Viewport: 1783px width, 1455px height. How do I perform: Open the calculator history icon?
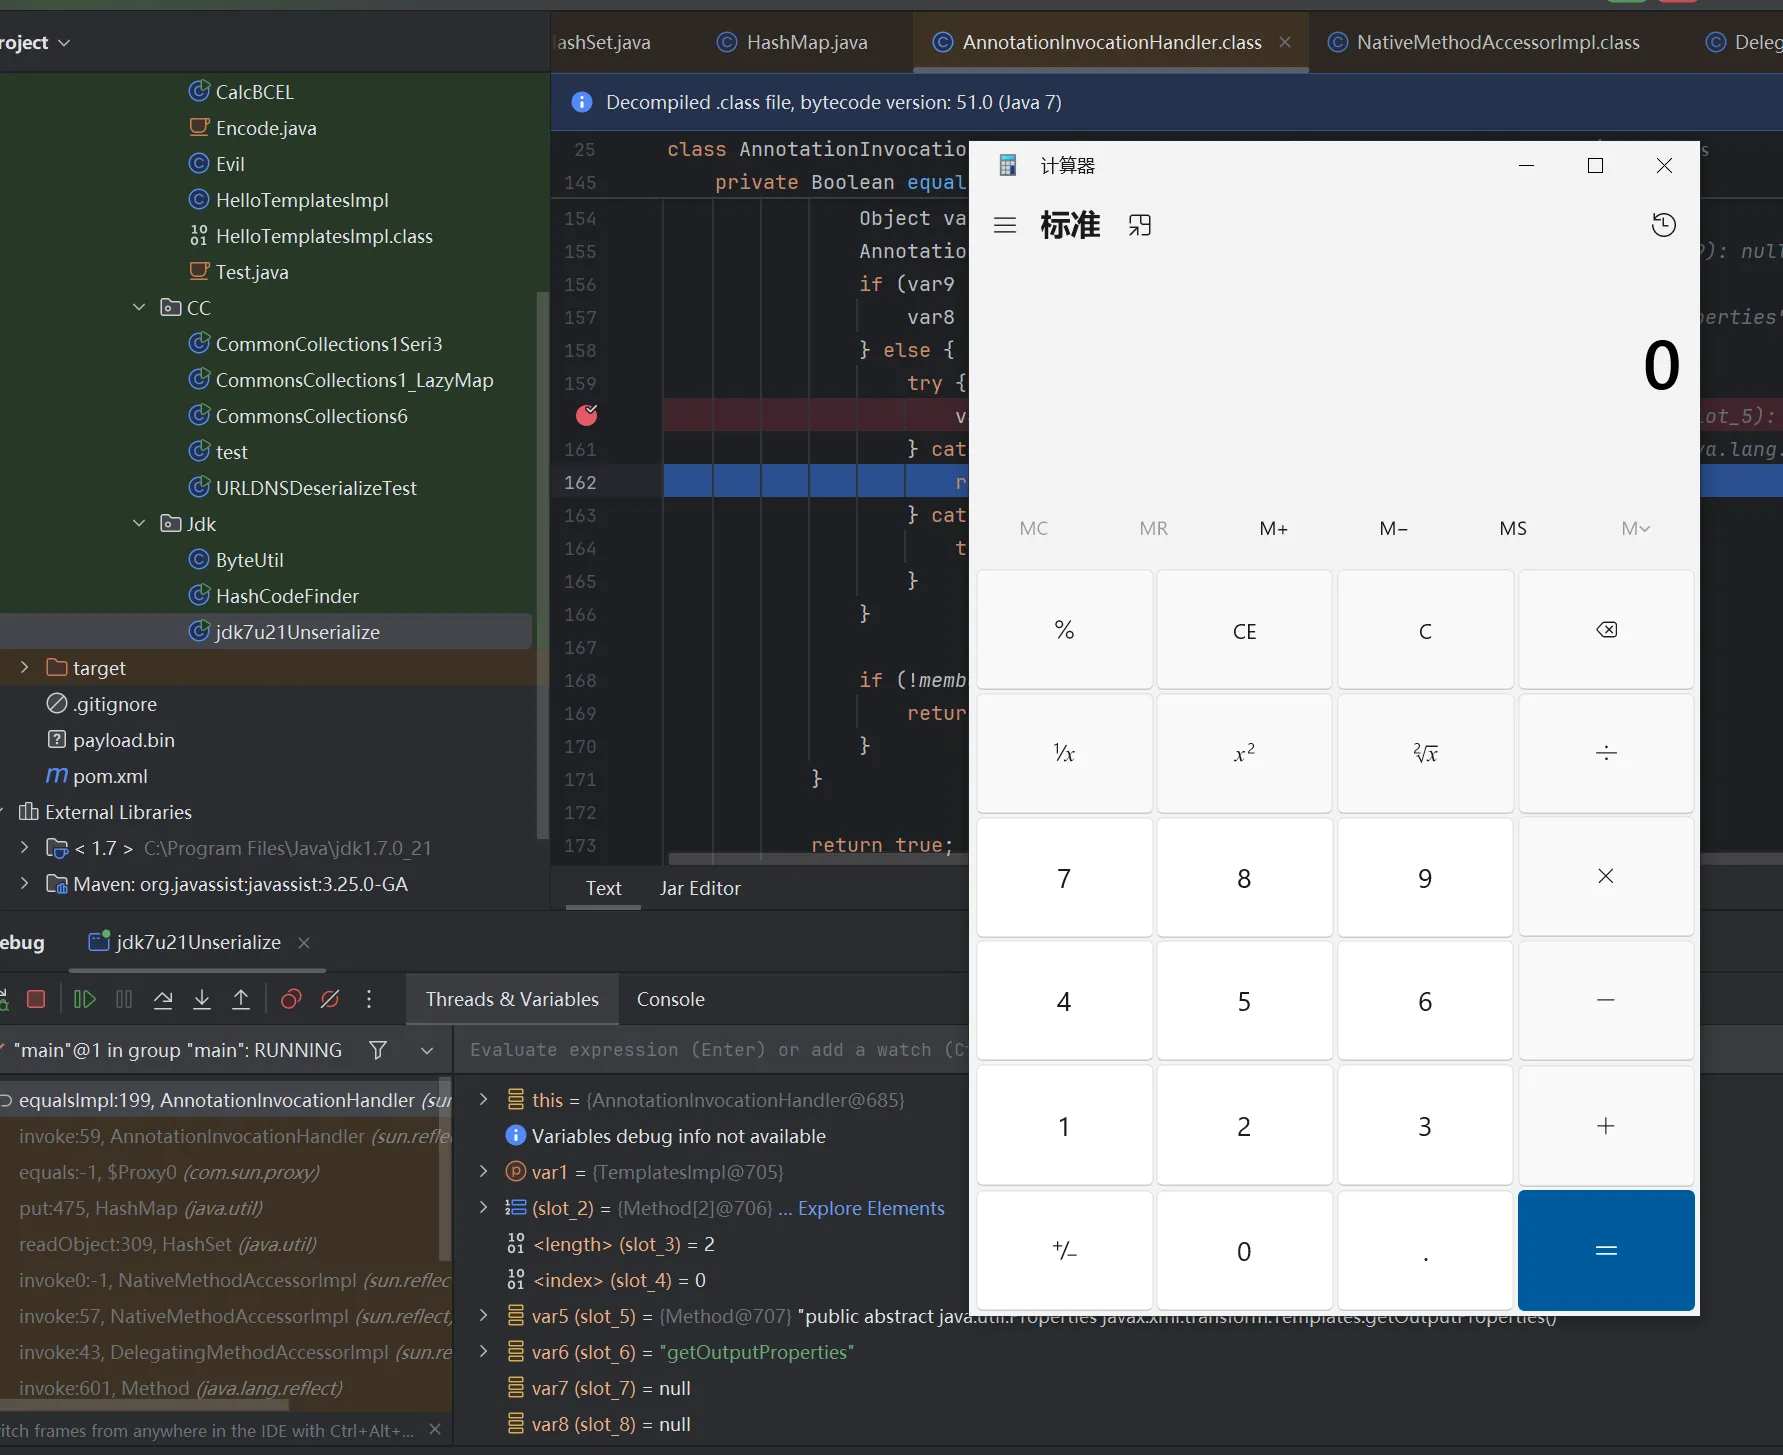click(x=1663, y=225)
